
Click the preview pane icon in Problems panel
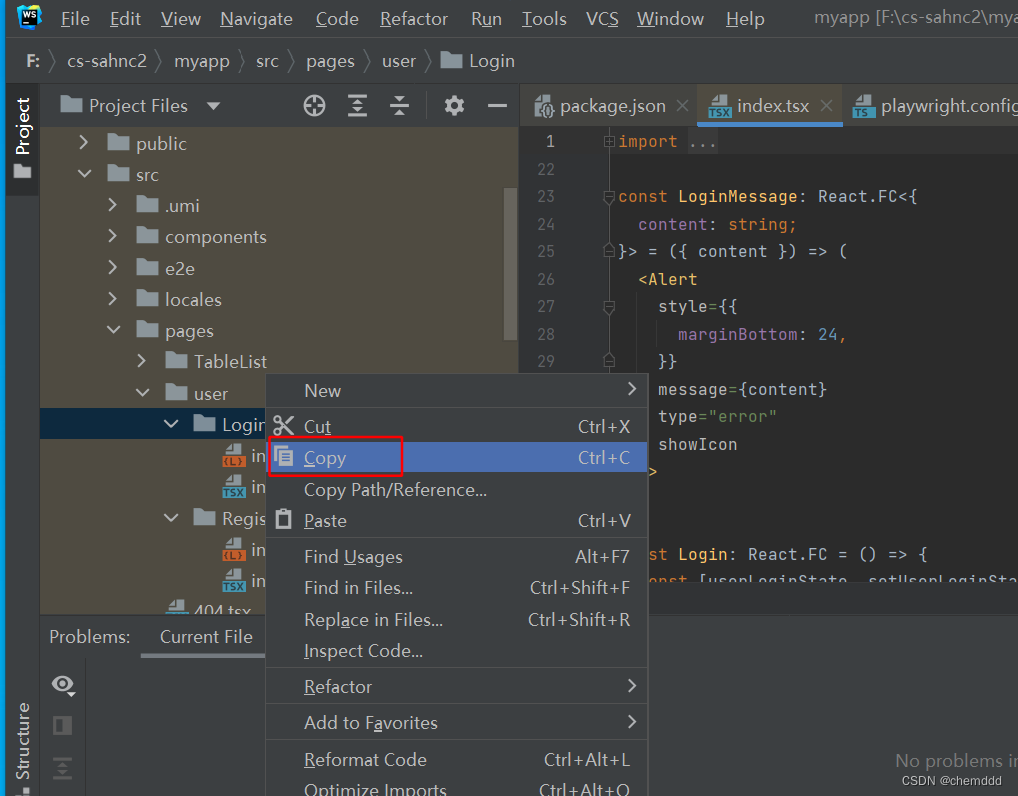click(62, 725)
